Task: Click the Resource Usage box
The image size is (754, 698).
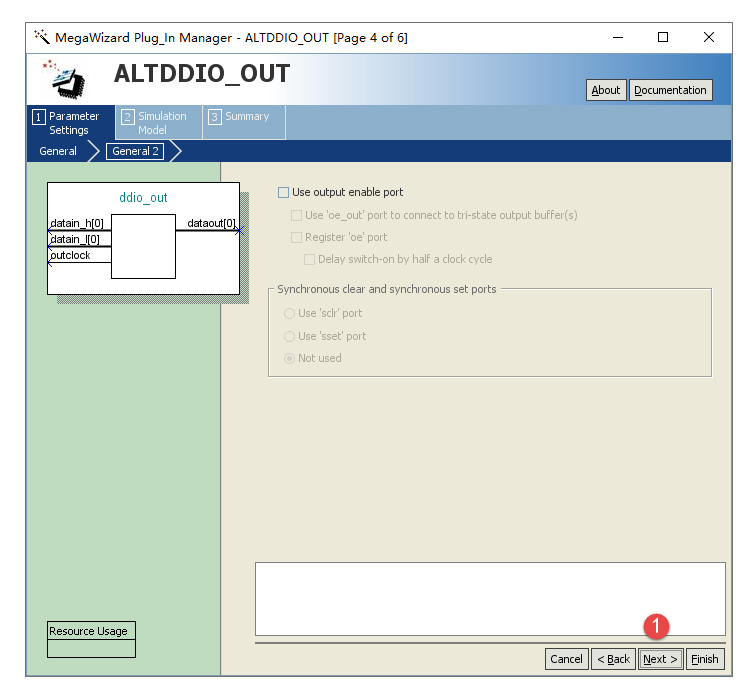Action: [91, 639]
